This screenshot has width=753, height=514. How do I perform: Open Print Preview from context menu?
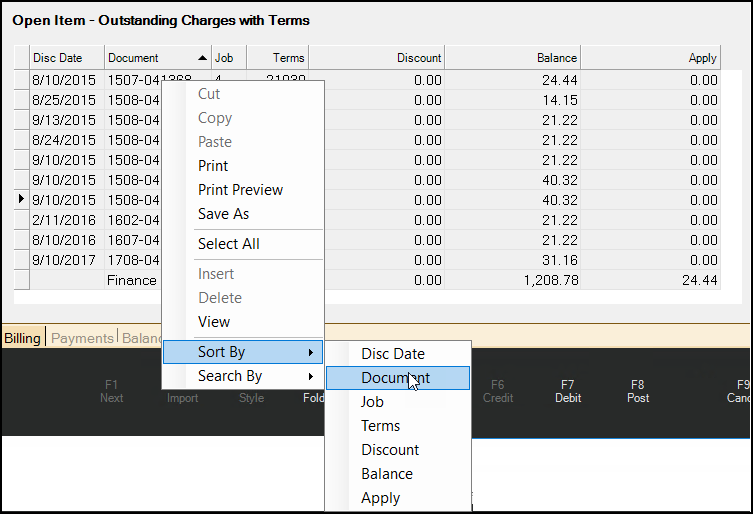point(240,189)
